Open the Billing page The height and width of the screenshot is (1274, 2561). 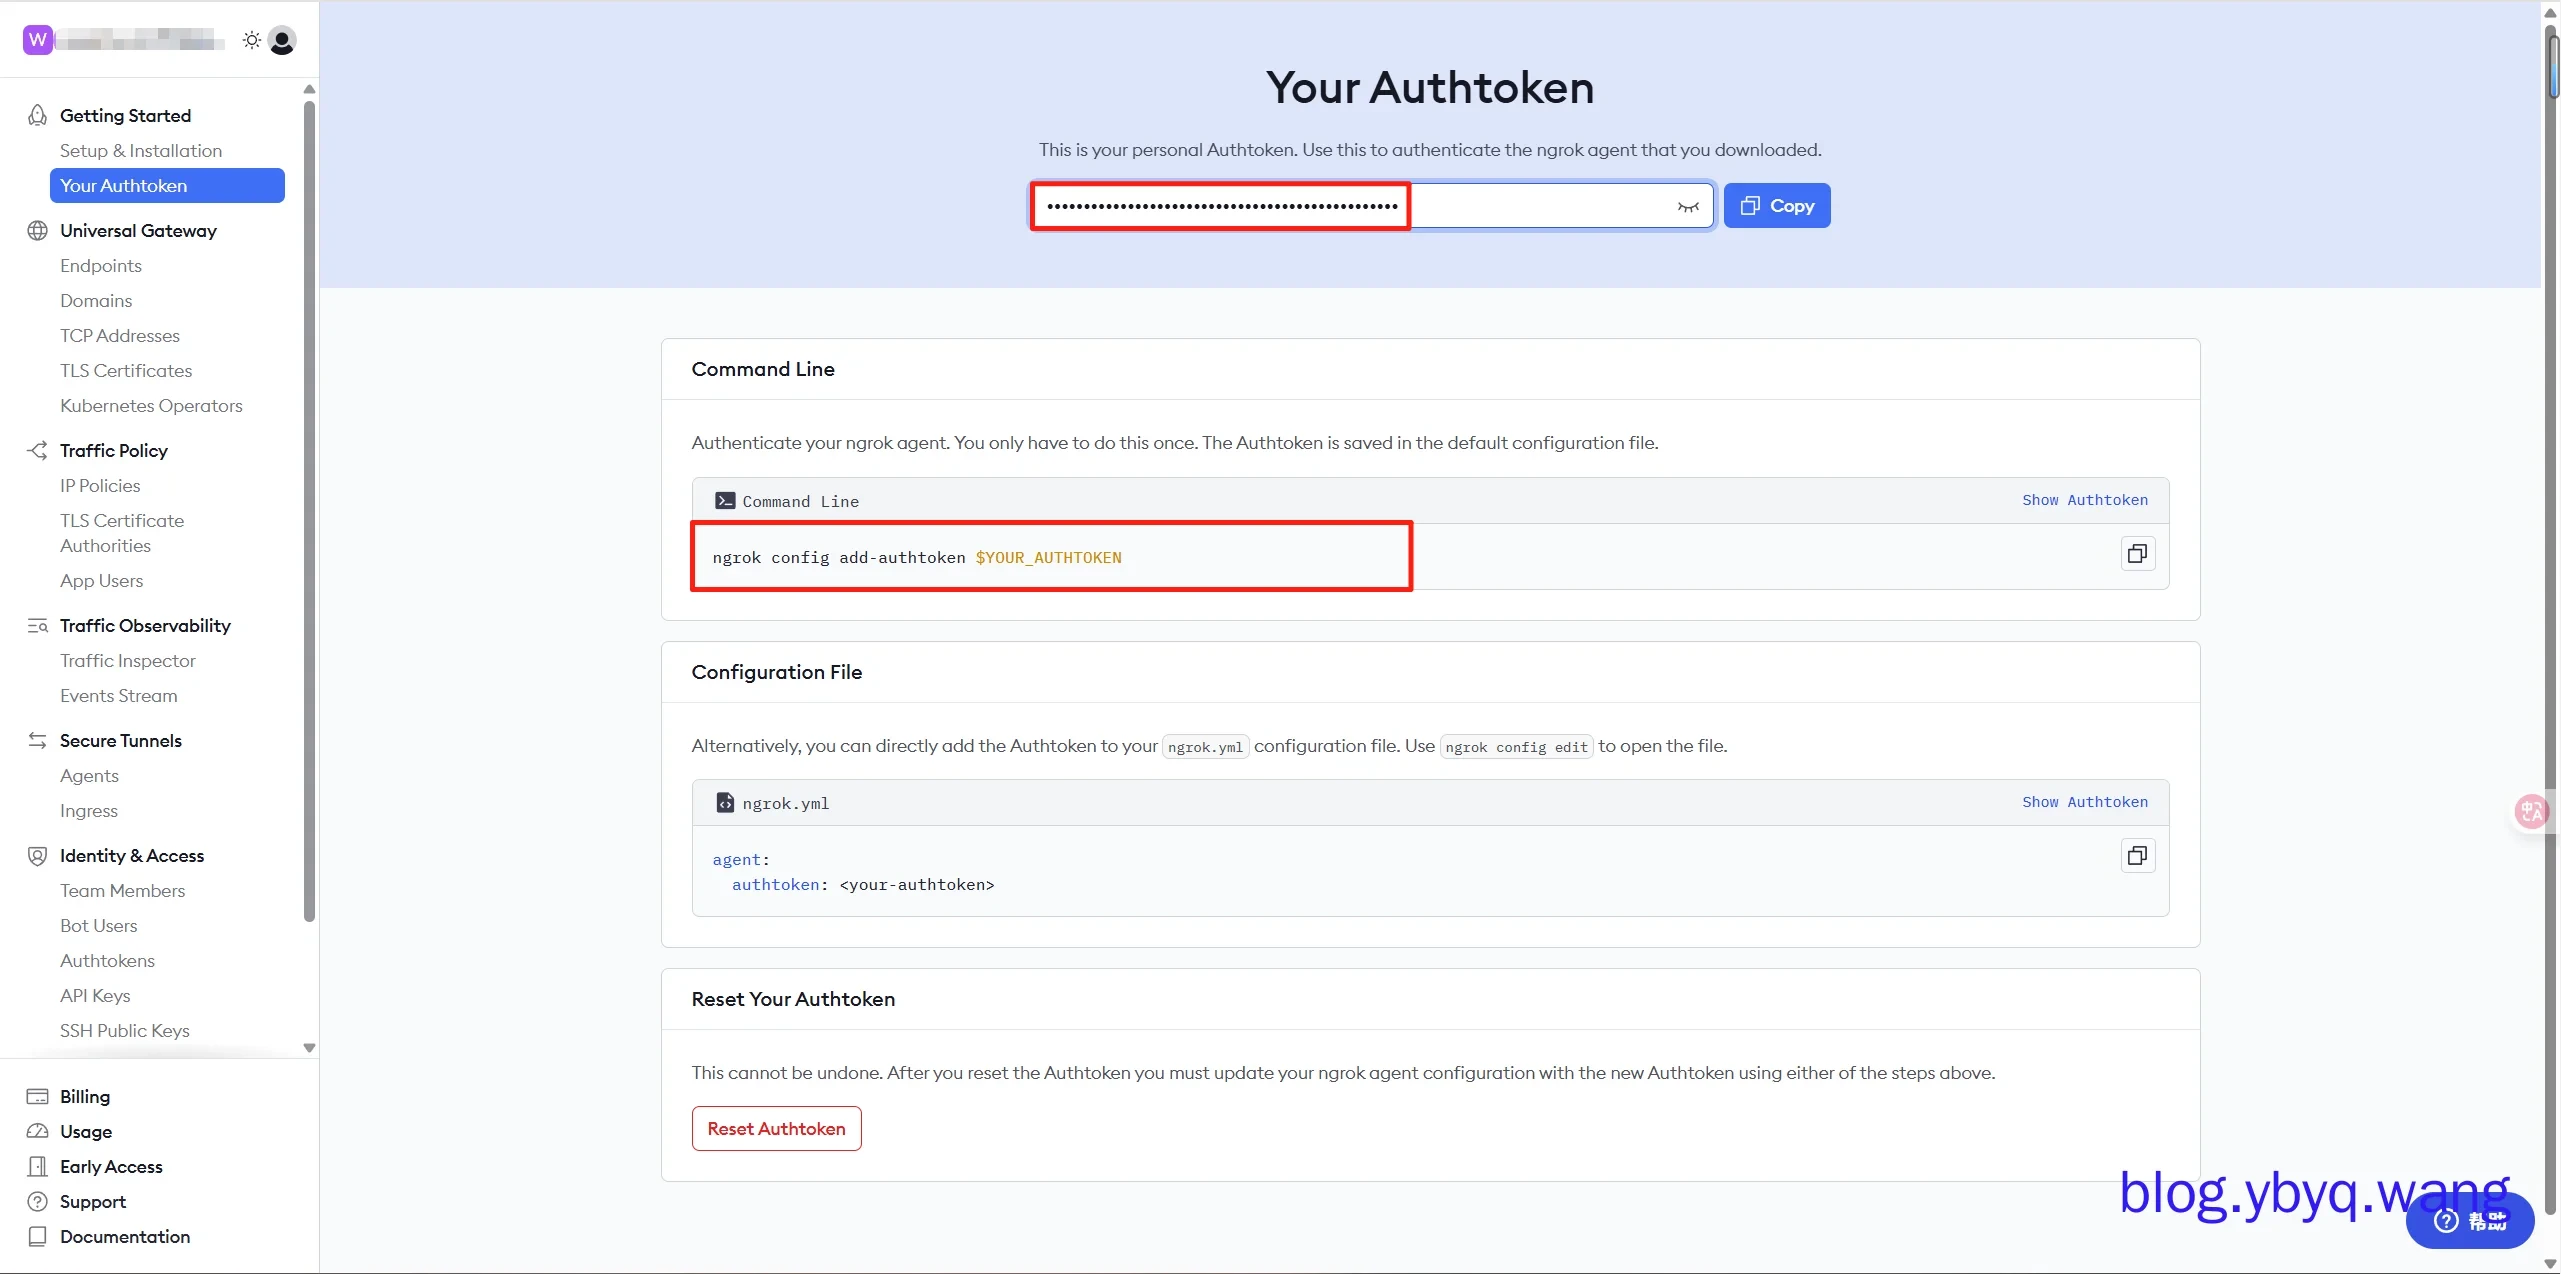point(85,1096)
